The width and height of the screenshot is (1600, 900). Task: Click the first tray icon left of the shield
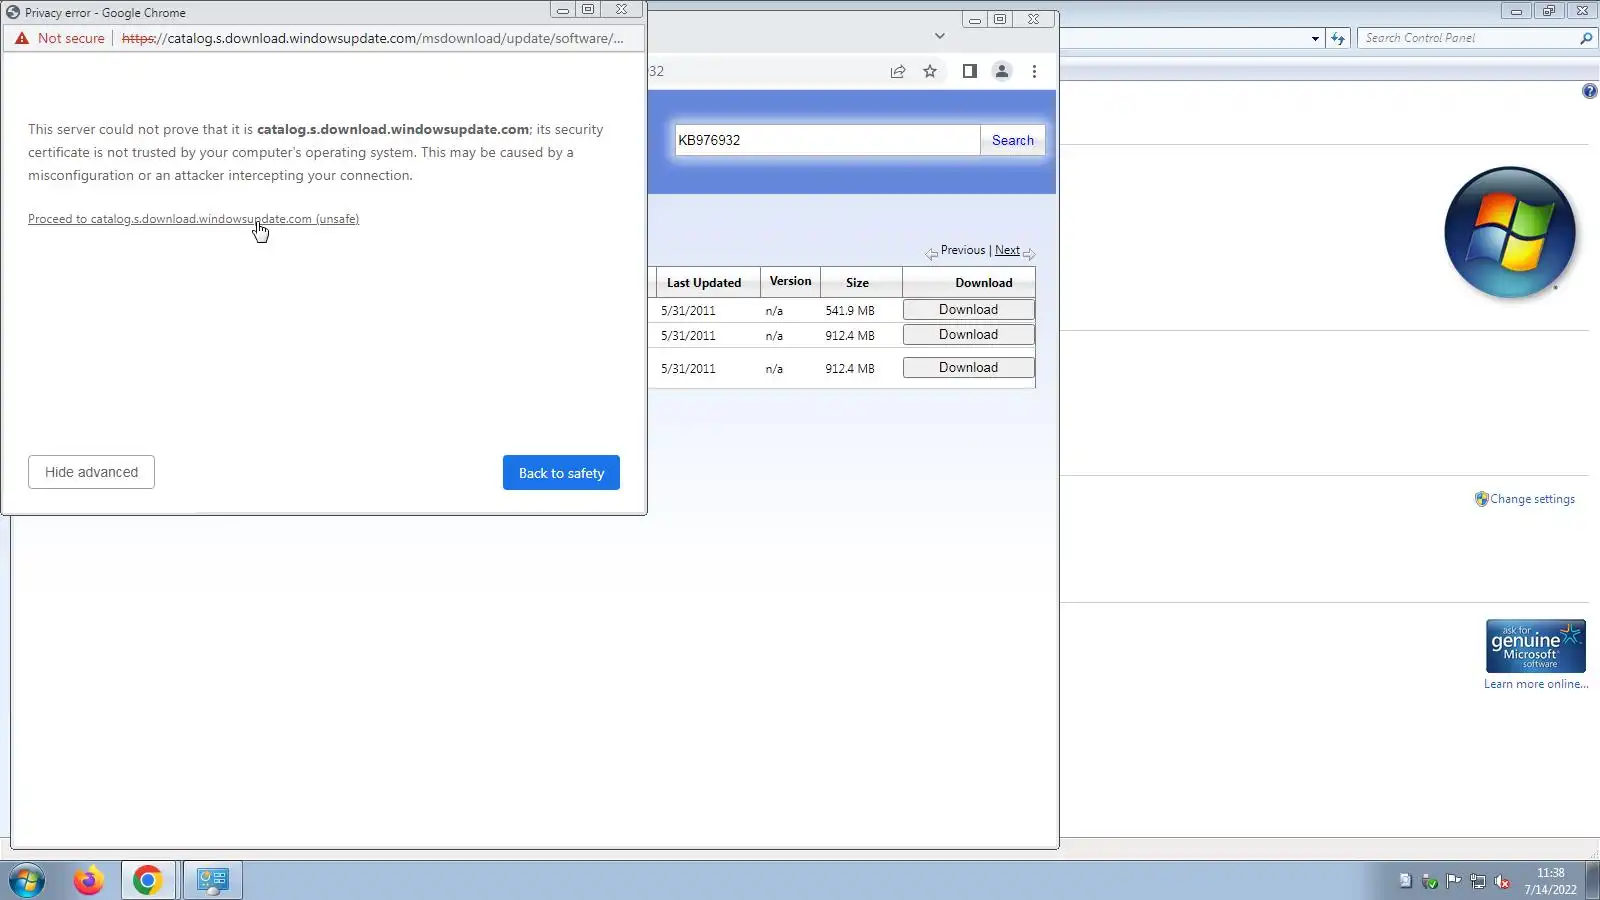[x=1405, y=881]
